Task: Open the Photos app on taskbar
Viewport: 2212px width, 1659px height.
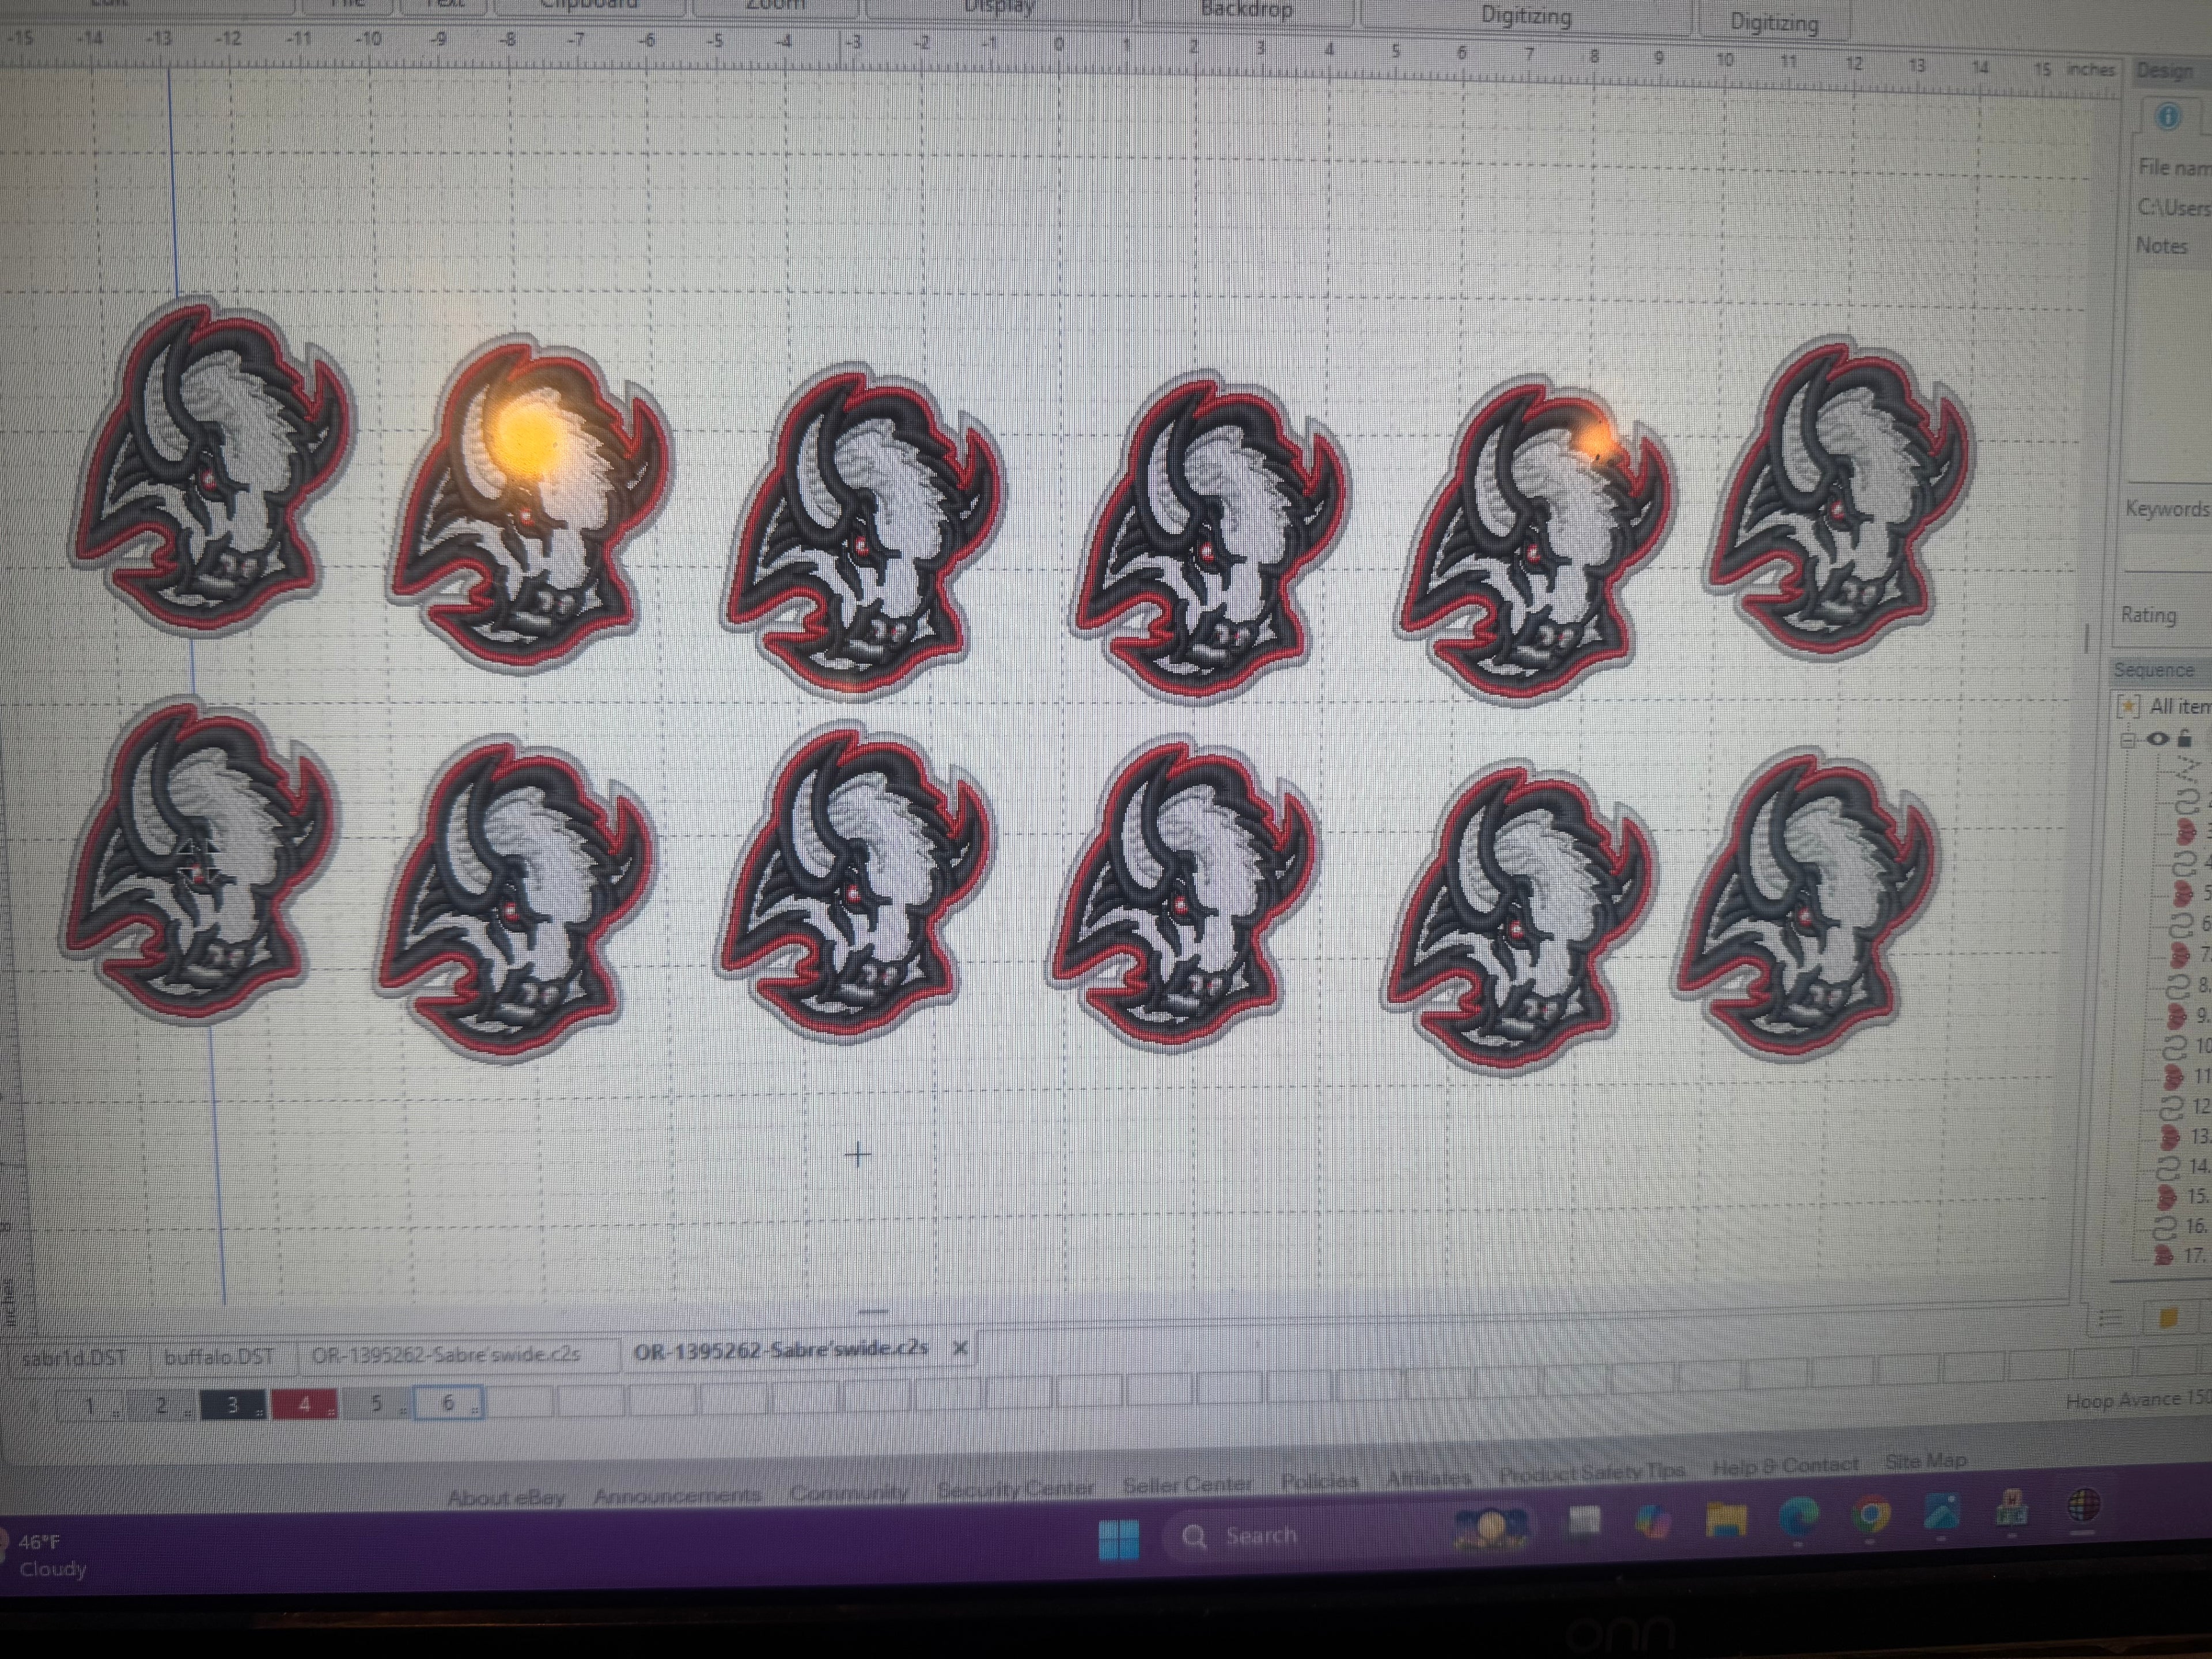Action: coord(1941,1512)
